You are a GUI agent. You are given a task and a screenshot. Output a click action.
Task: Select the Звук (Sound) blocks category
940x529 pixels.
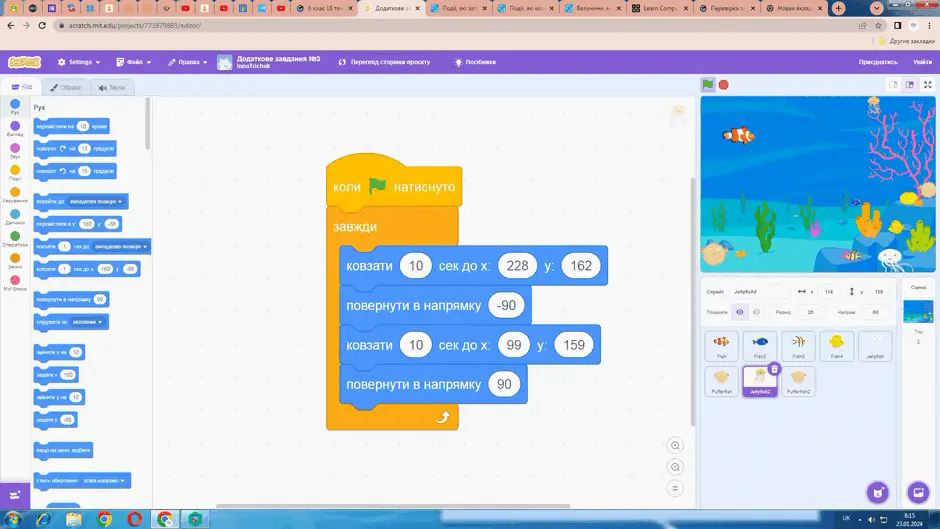15,151
